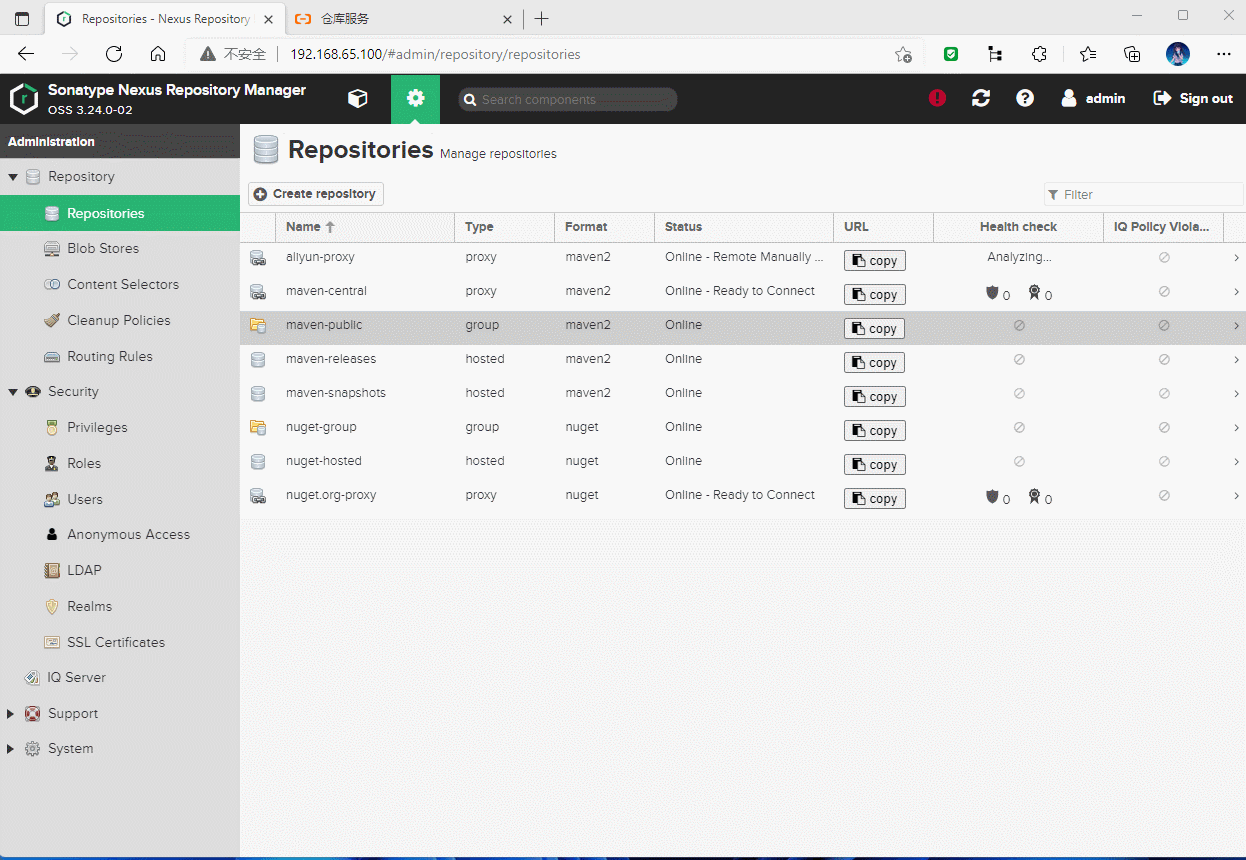Open the Browse cube icon in header
This screenshot has width=1246, height=860.
(x=357, y=98)
